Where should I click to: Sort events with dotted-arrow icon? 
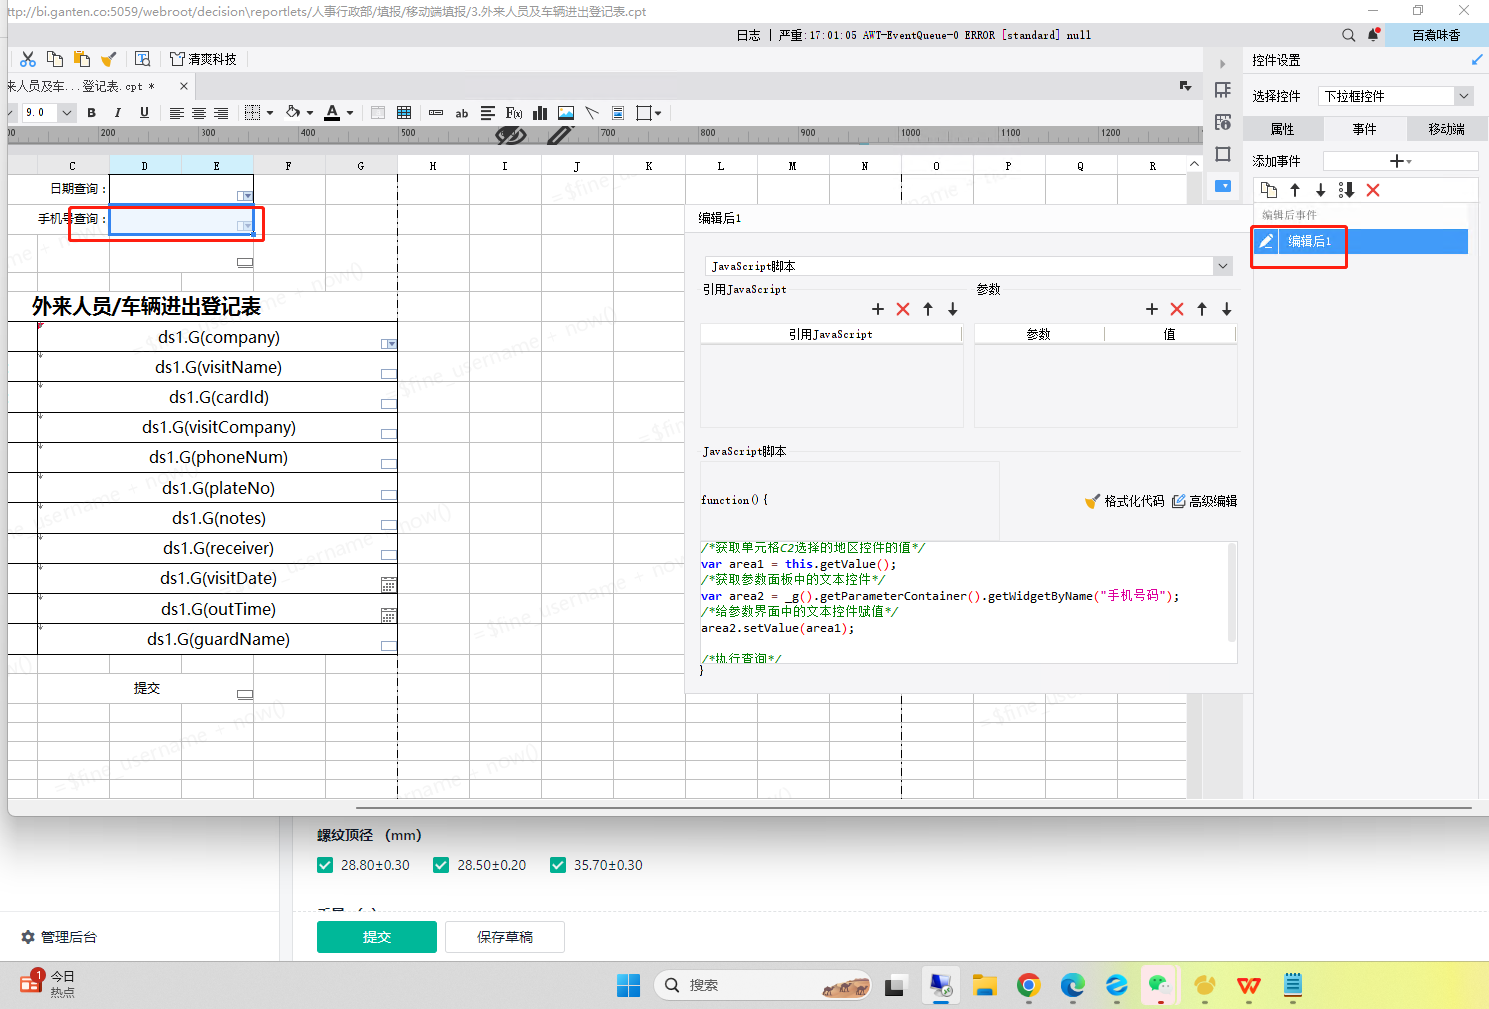pos(1346,190)
